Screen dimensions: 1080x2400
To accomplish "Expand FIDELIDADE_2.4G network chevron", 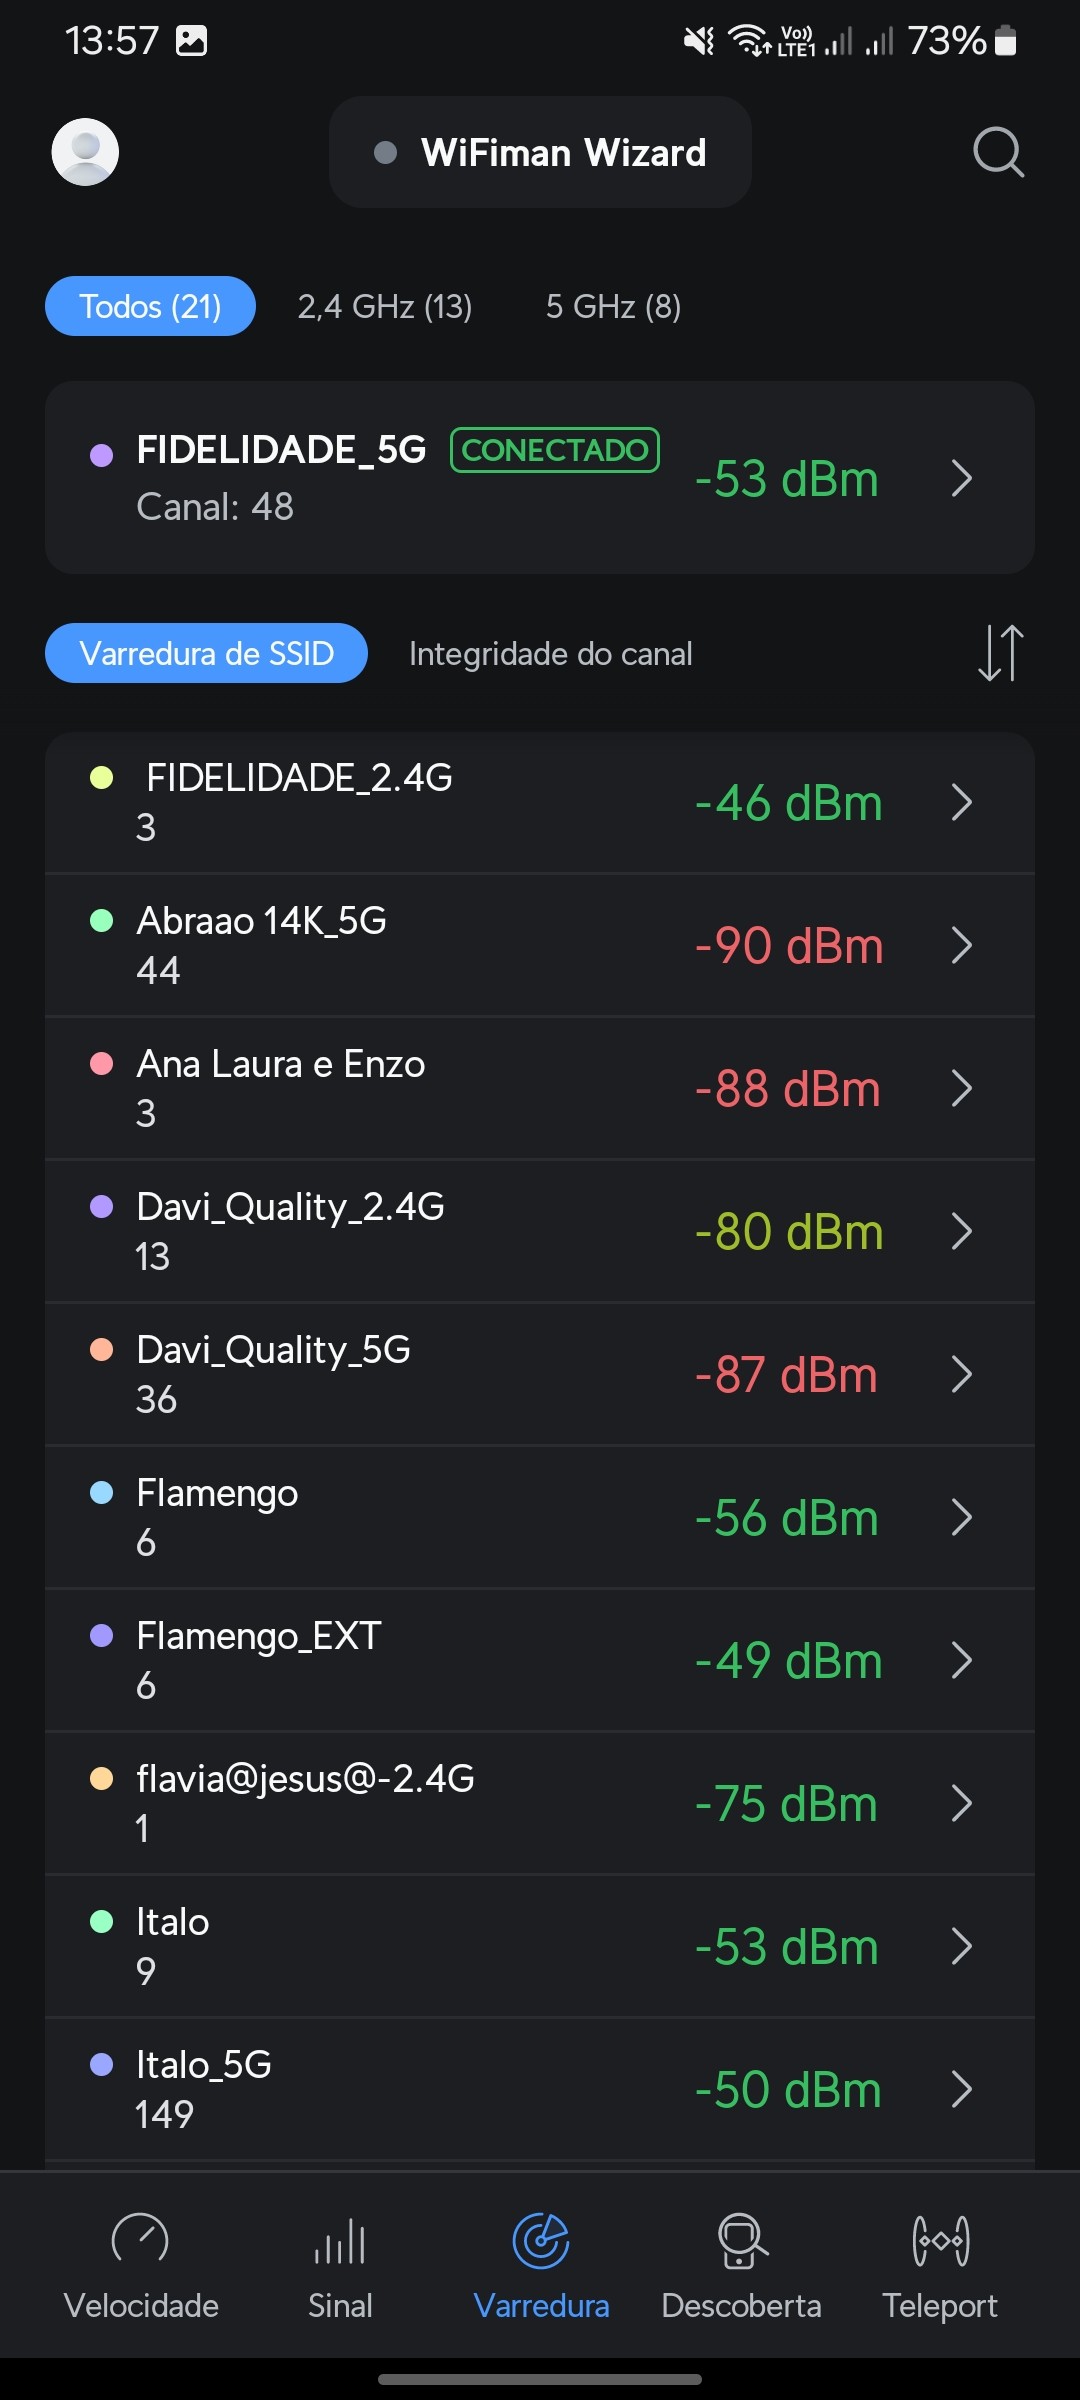I will (961, 802).
